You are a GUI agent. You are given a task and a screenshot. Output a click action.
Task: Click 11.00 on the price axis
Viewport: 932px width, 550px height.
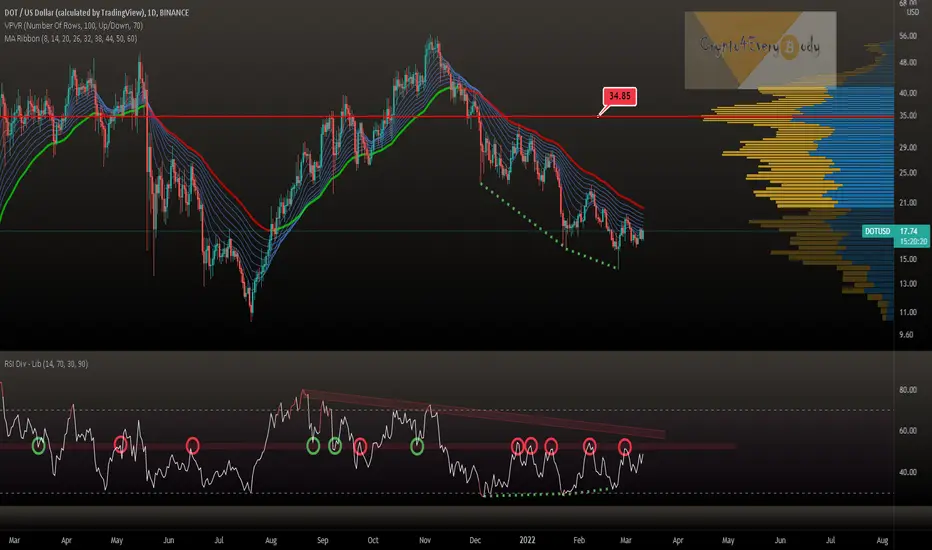pos(908,312)
